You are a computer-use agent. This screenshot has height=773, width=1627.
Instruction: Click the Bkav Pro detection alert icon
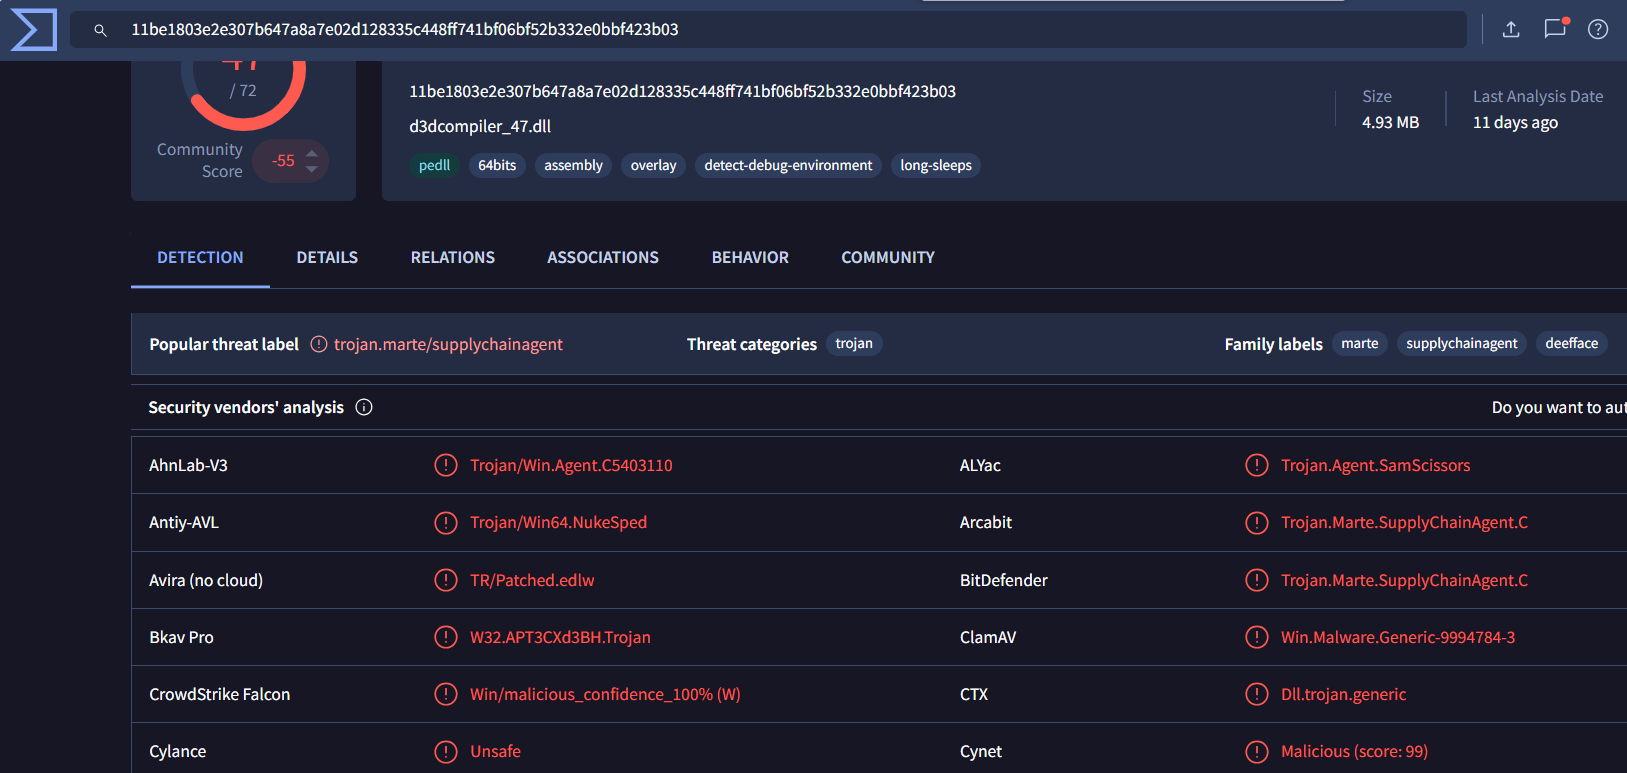(446, 637)
